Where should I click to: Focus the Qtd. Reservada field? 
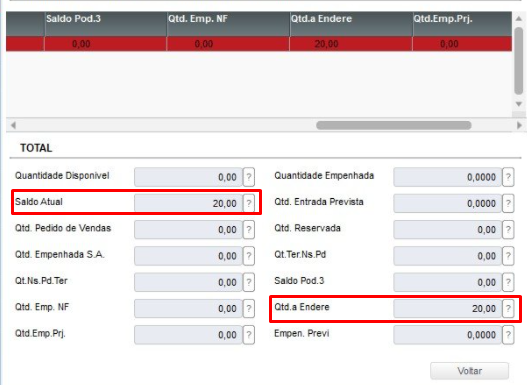(448, 230)
